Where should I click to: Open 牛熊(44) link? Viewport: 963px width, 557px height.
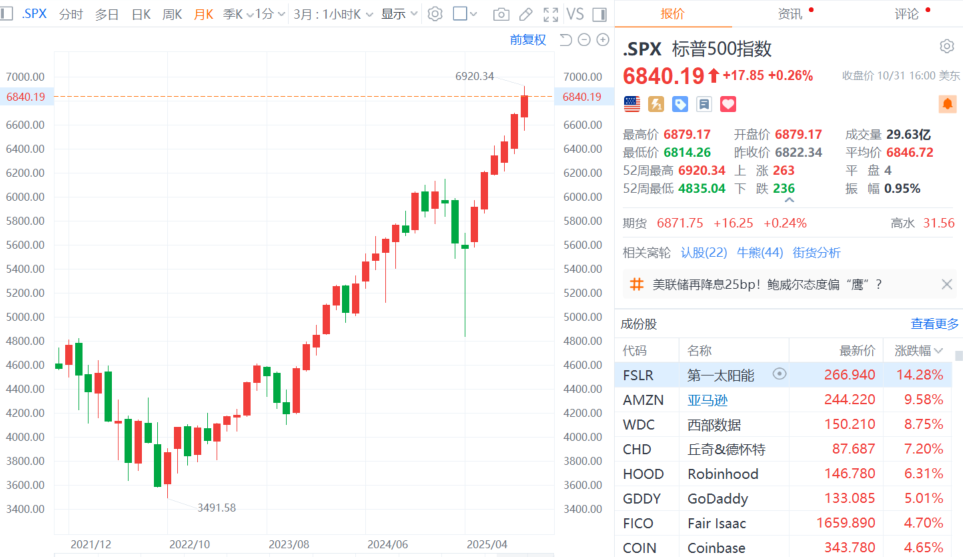(x=760, y=252)
